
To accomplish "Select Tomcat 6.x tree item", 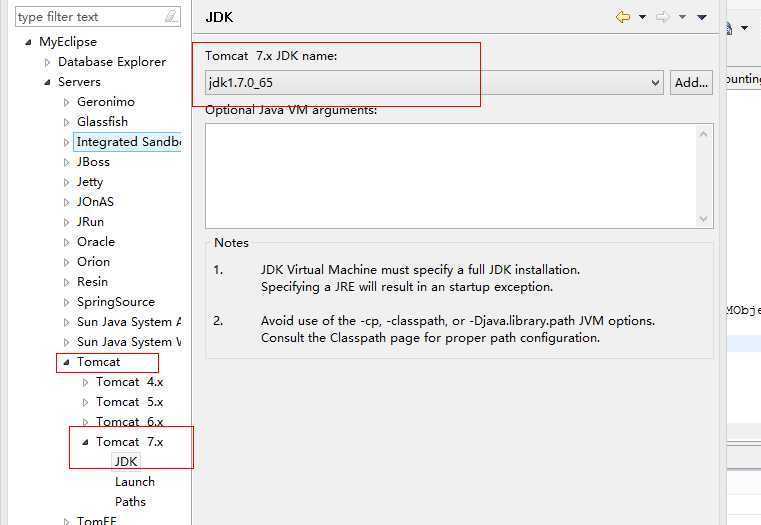I will pyautogui.click(x=130, y=422).
